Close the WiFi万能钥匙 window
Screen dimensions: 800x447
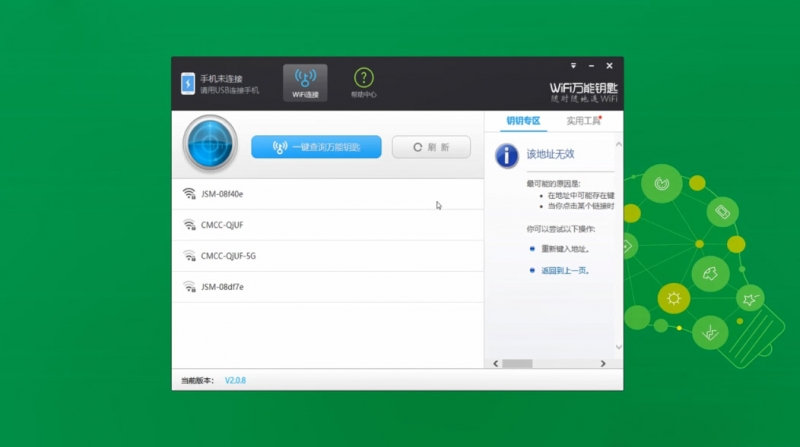tap(609, 66)
